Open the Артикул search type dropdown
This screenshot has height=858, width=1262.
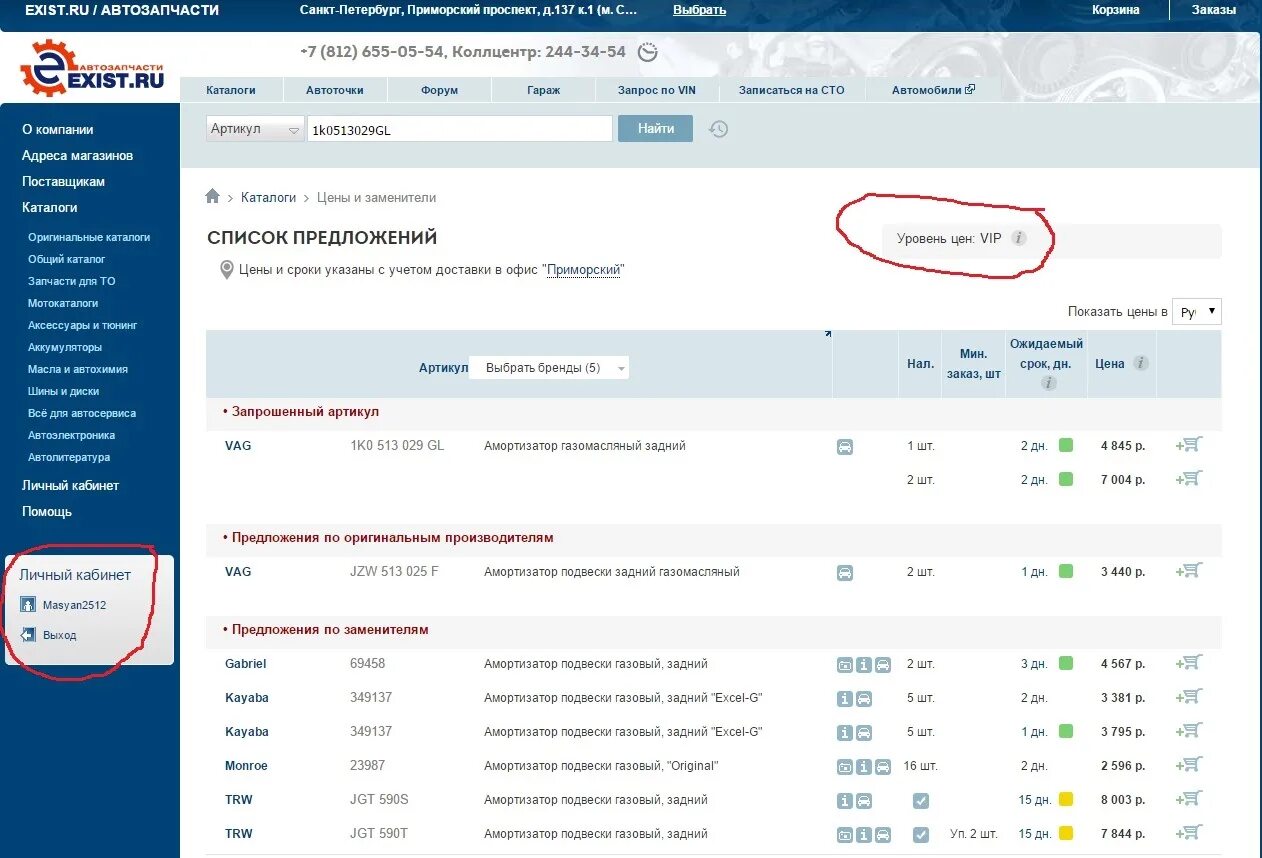pyautogui.click(x=255, y=129)
